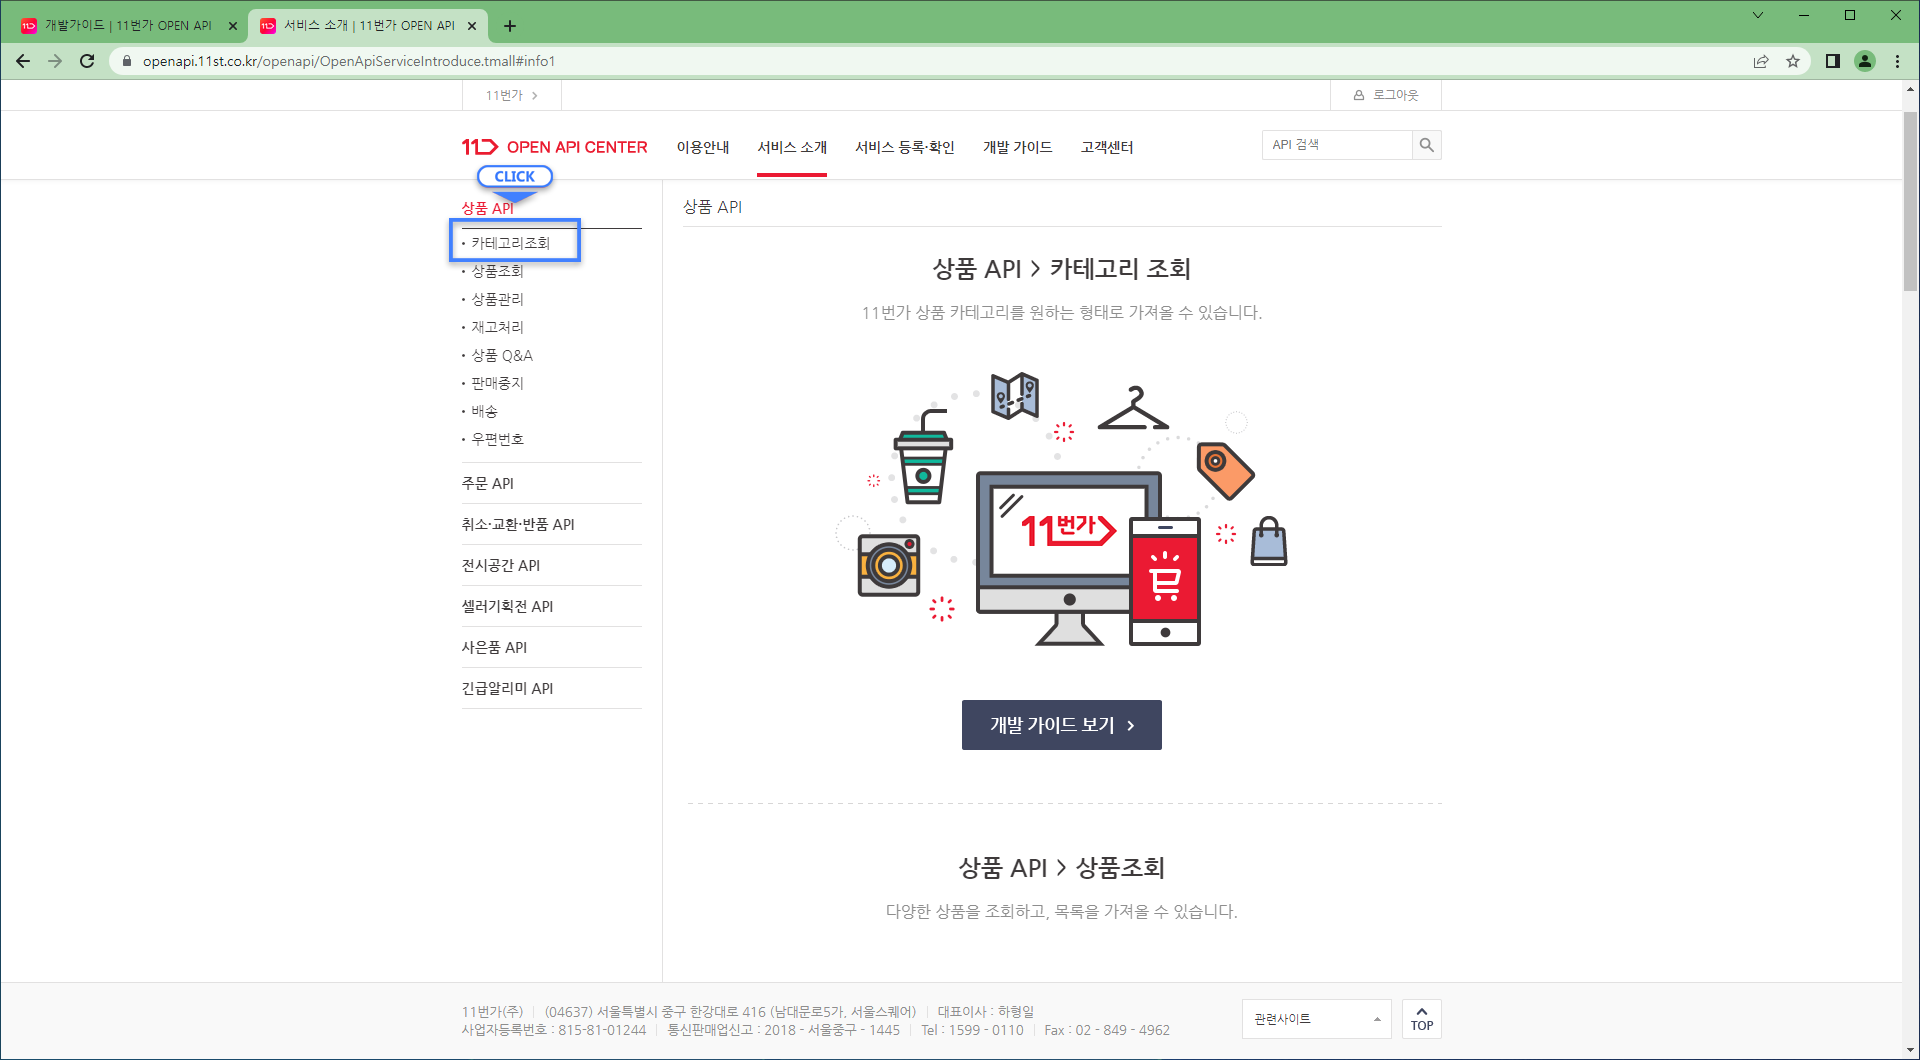Click the API search magnifier icon

coord(1427,145)
